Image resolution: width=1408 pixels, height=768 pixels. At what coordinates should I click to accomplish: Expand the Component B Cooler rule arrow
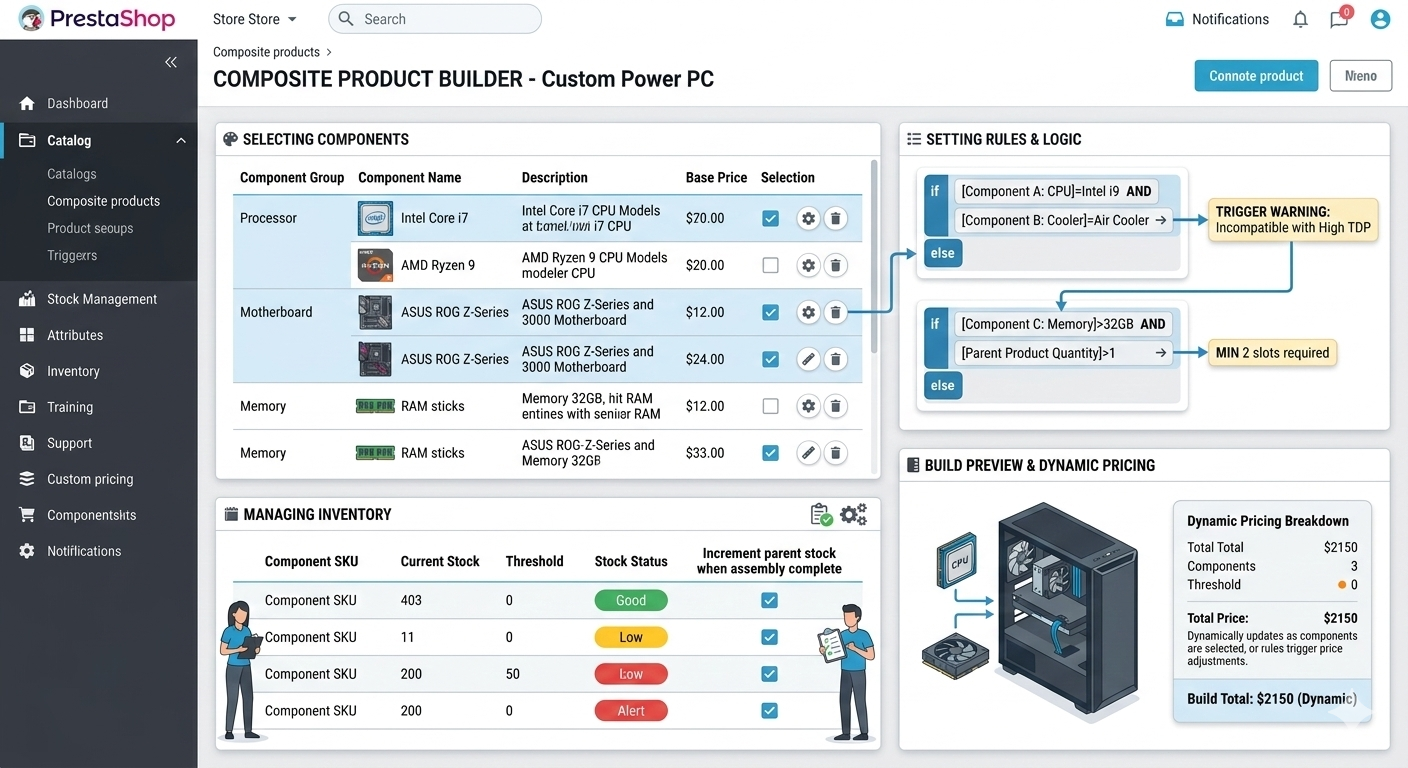(1161, 220)
